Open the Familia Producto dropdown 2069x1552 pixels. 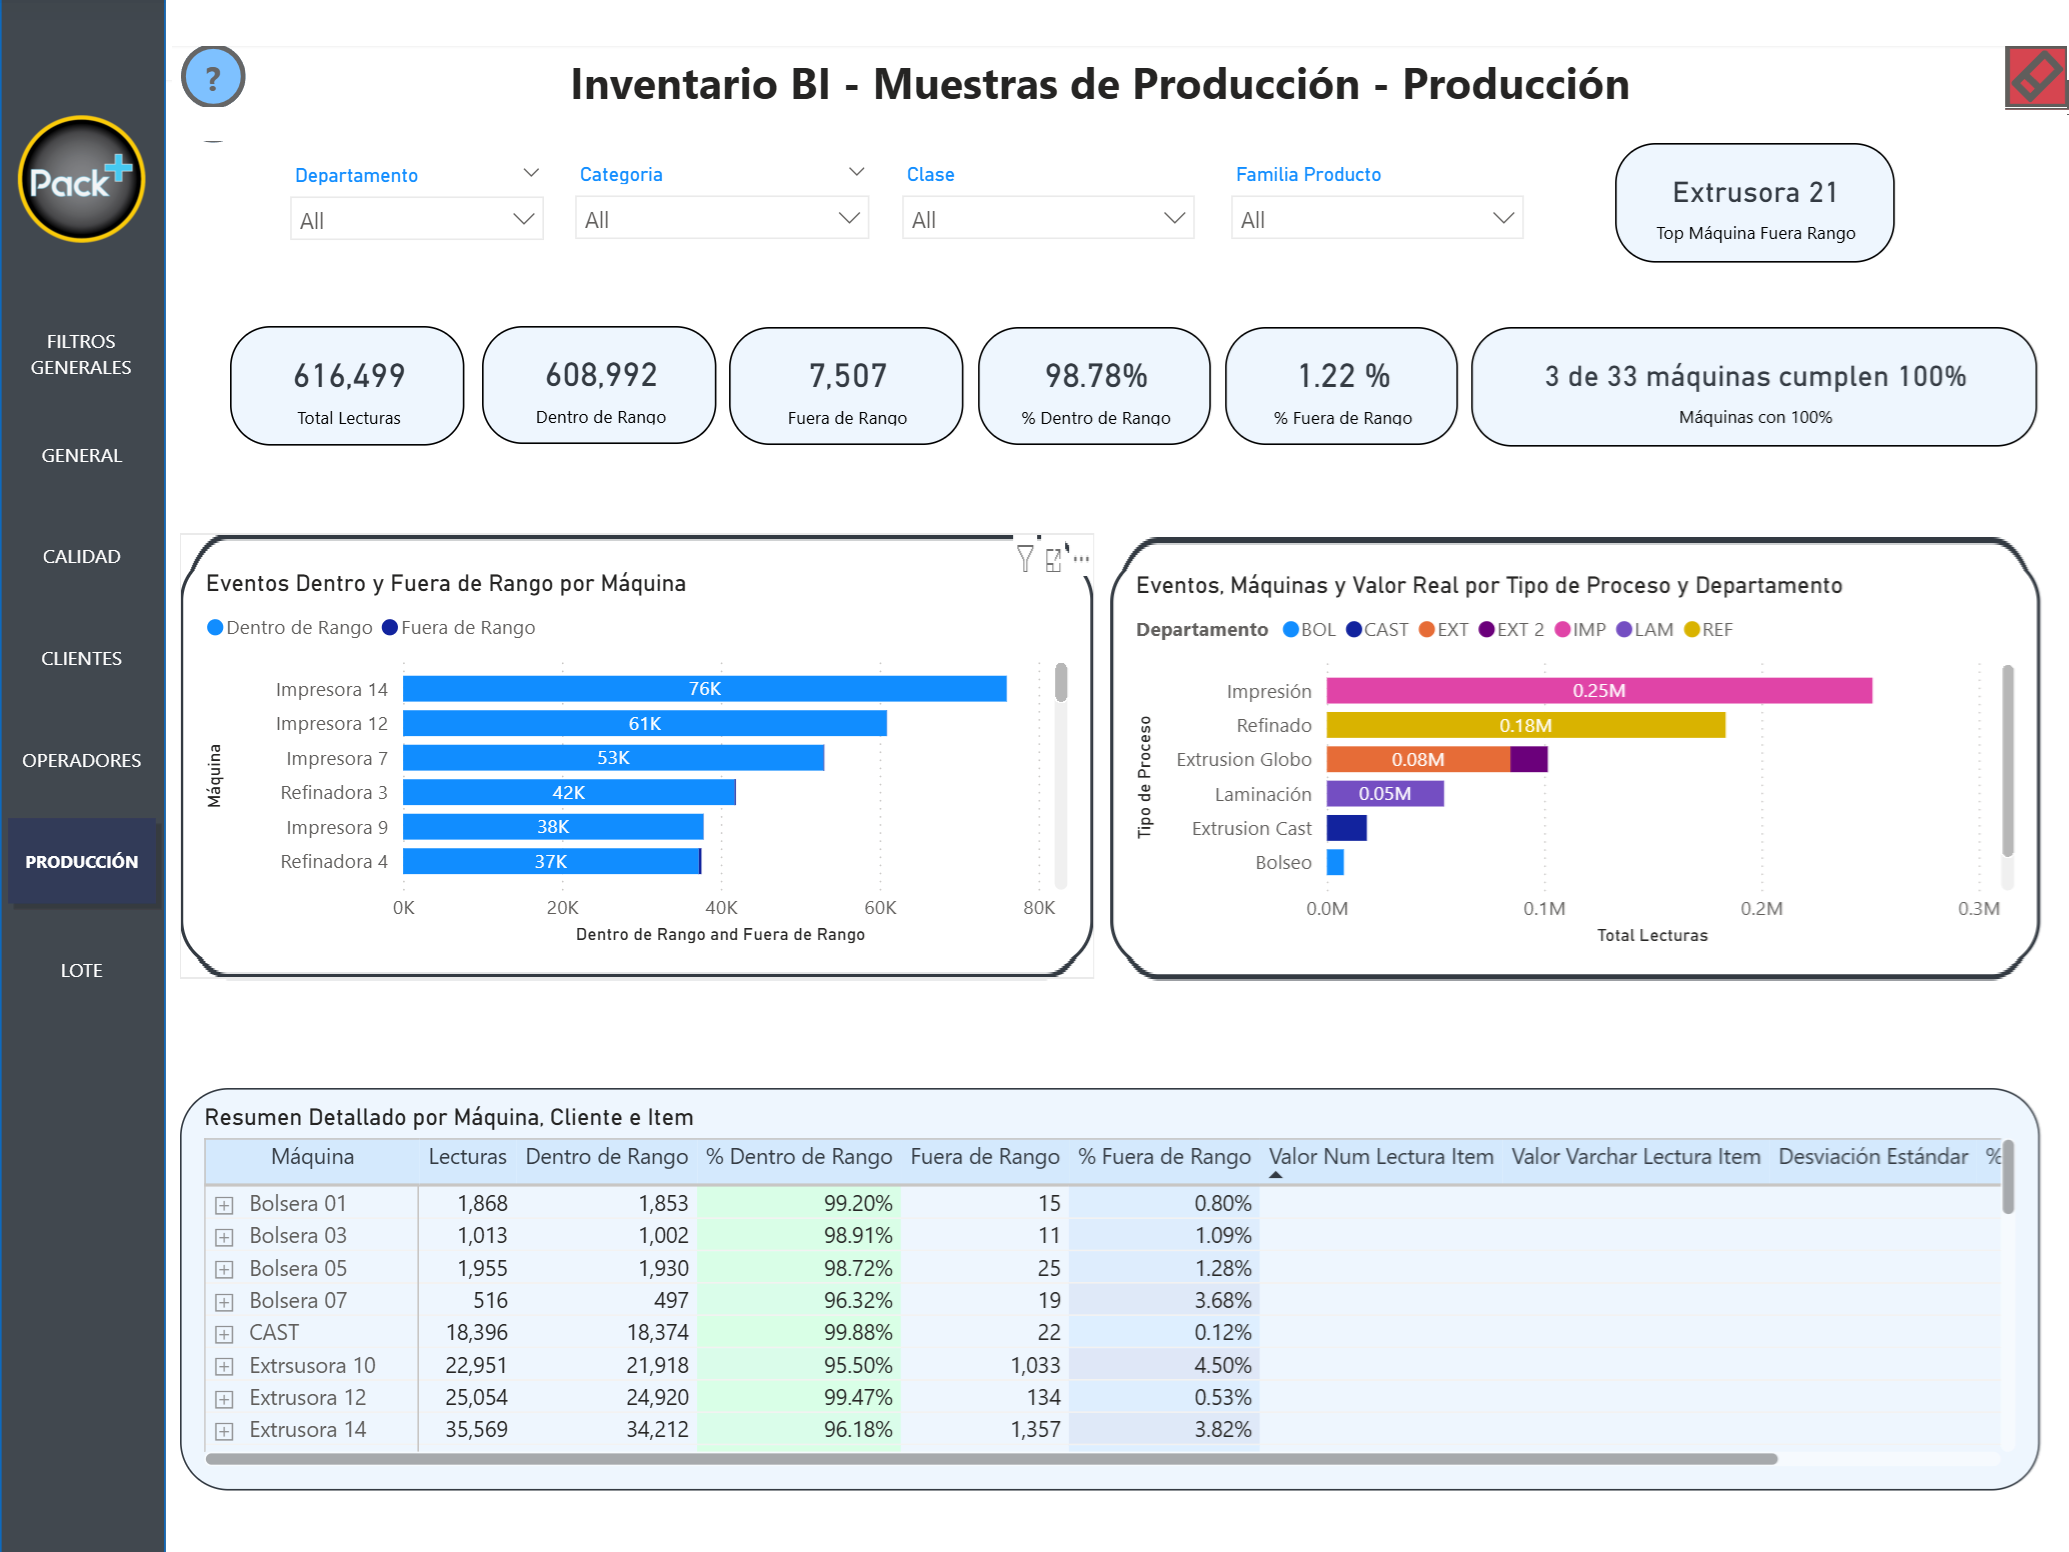1376,219
